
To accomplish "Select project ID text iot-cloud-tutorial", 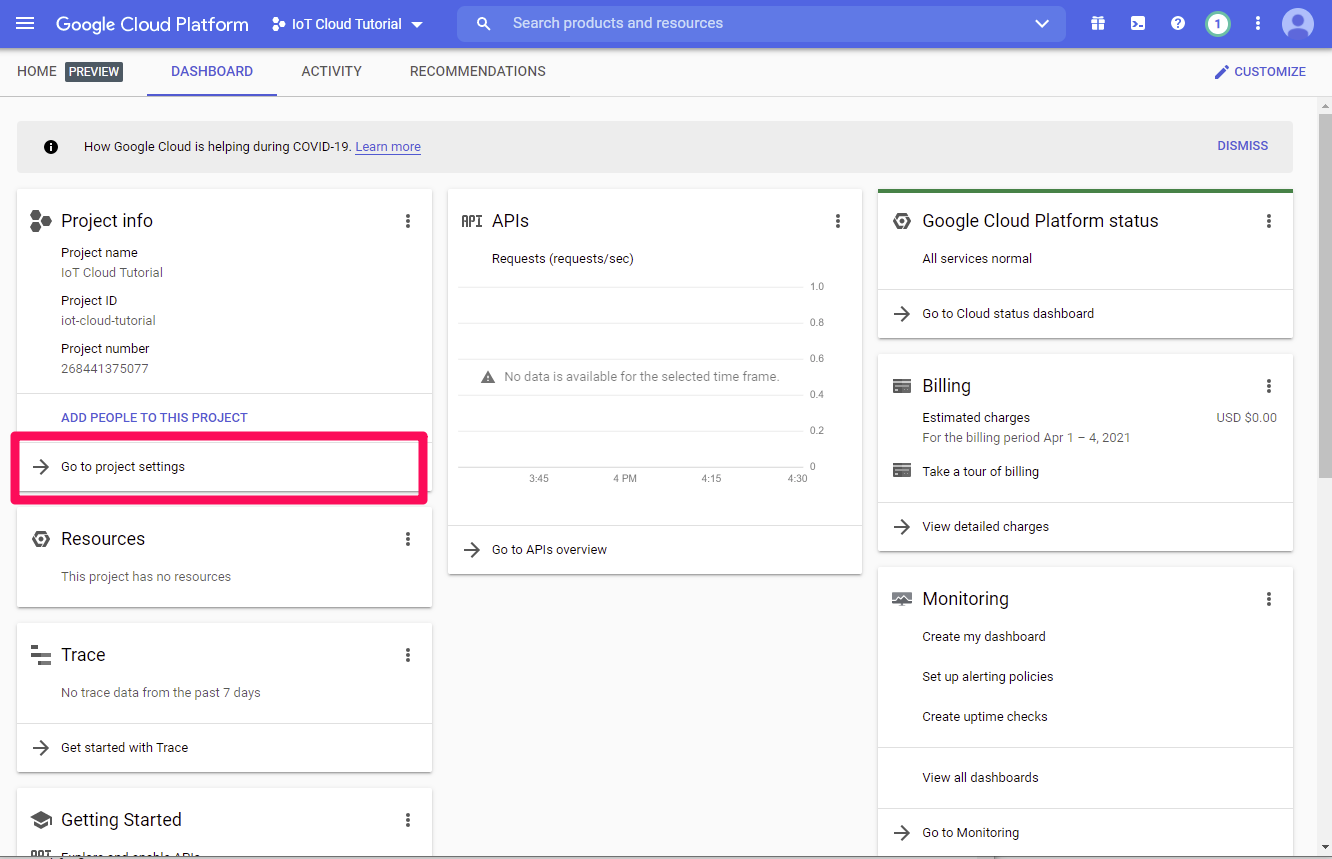I will pos(108,321).
